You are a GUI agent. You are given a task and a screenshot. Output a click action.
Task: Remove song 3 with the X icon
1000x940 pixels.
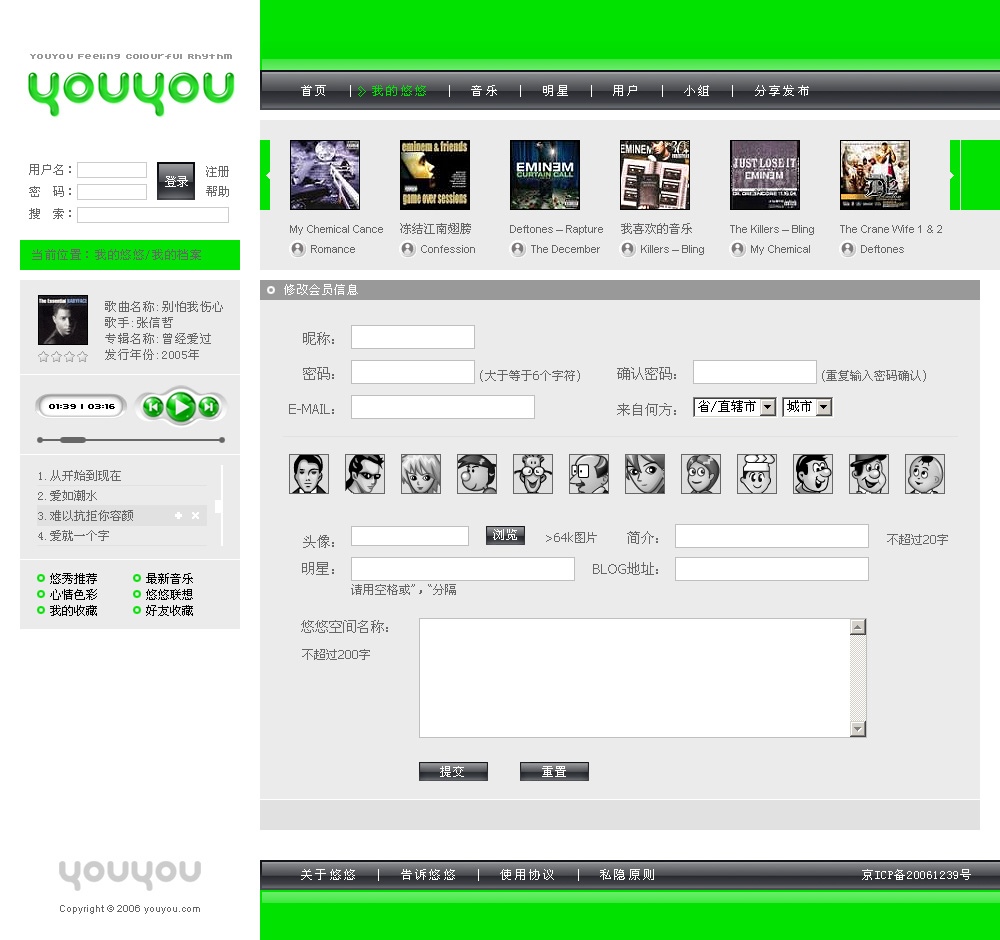click(x=196, y=516)
